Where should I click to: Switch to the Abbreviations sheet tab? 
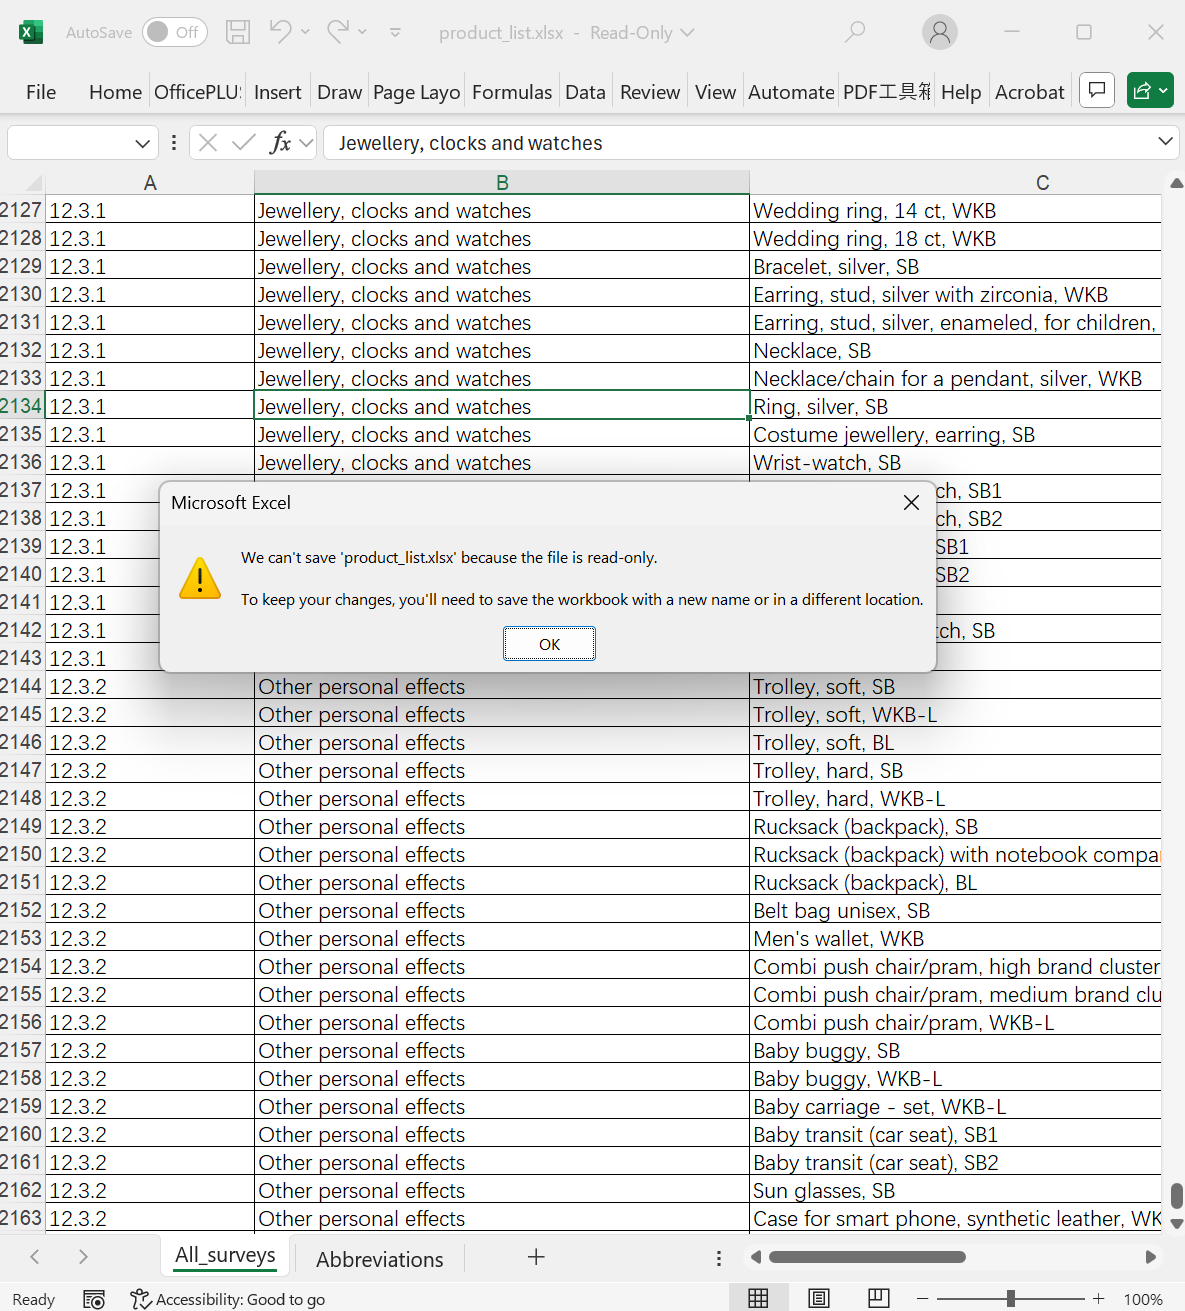pyautogui.click(x=379, y=1259)
